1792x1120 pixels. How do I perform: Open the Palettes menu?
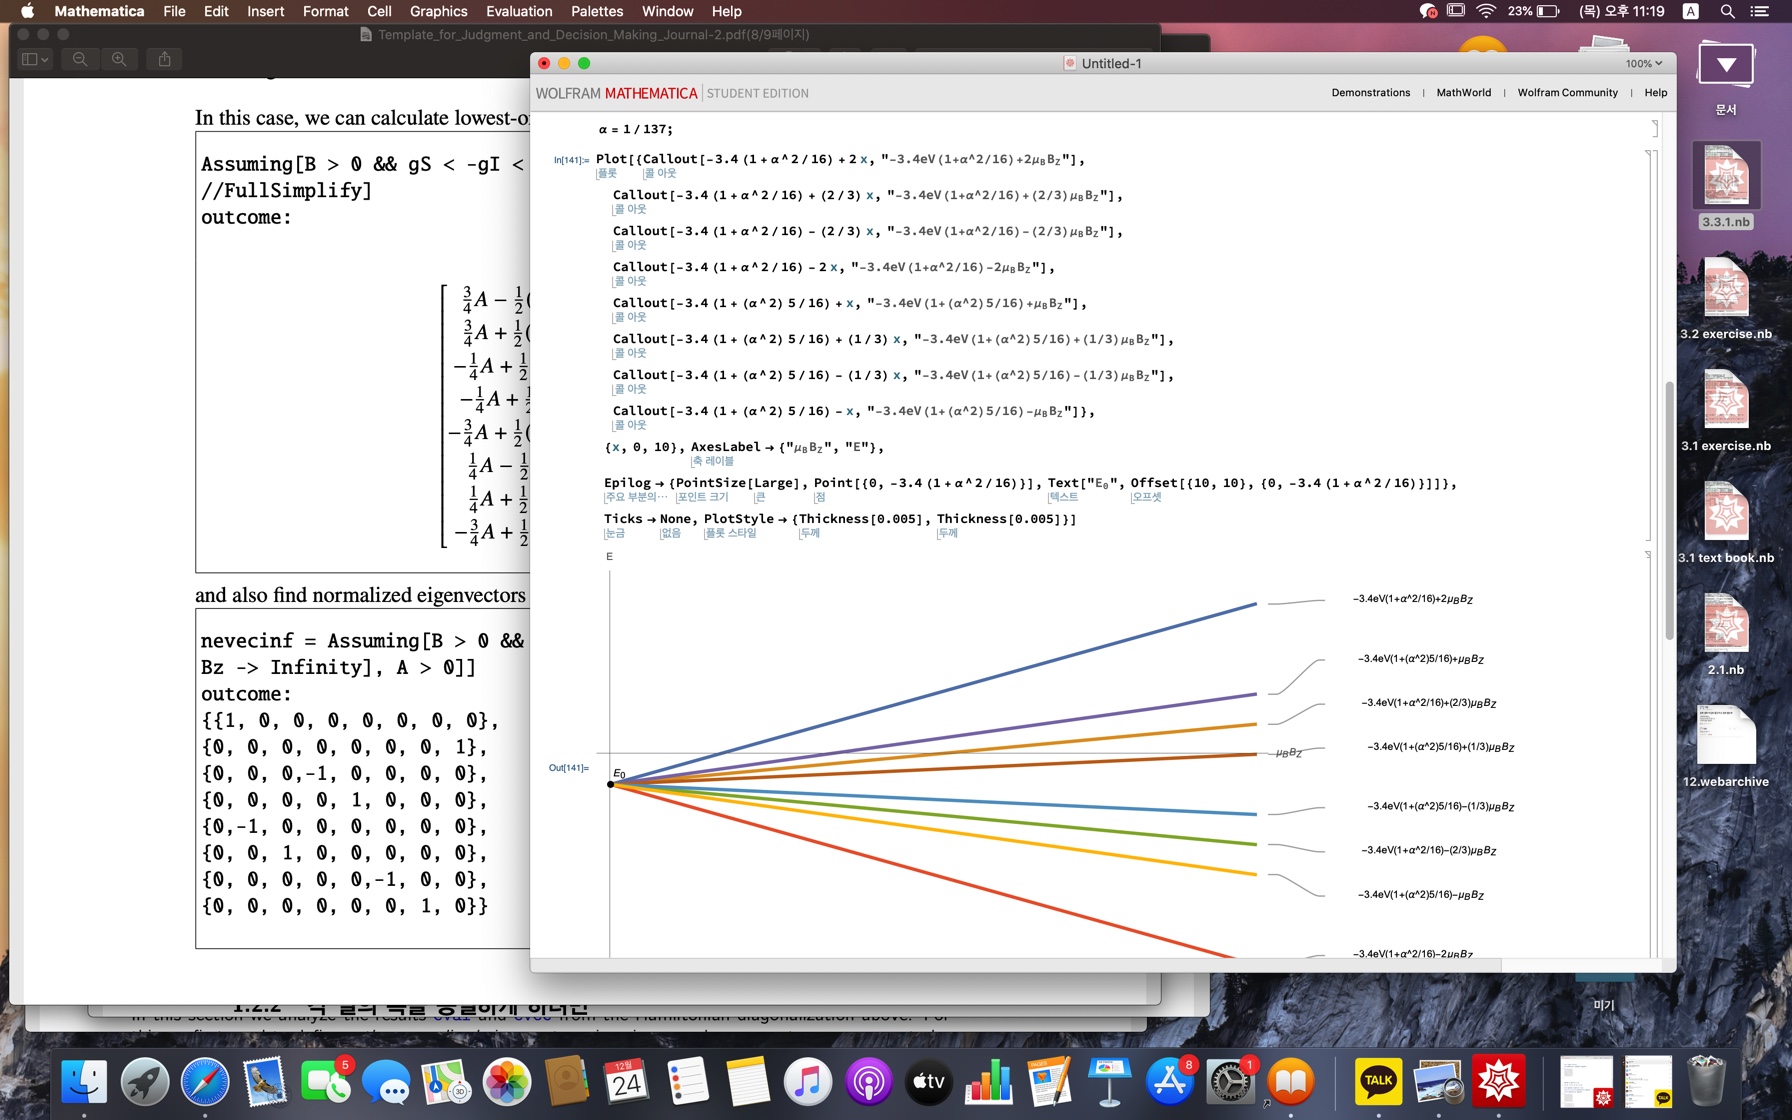coord(597,11)
